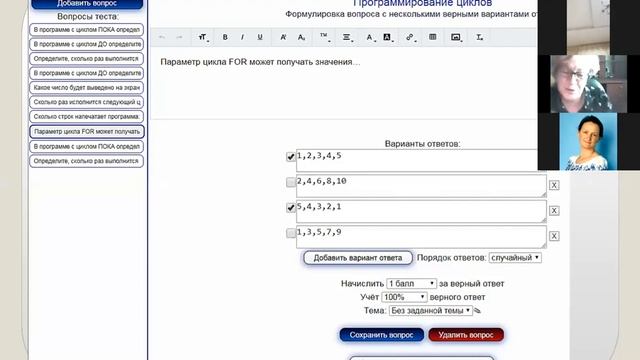The width and height of the screenshot is (640, 360).
Task: Click video thumbnail with blue background
Action: pyautogui.click(x=588, y=142)
